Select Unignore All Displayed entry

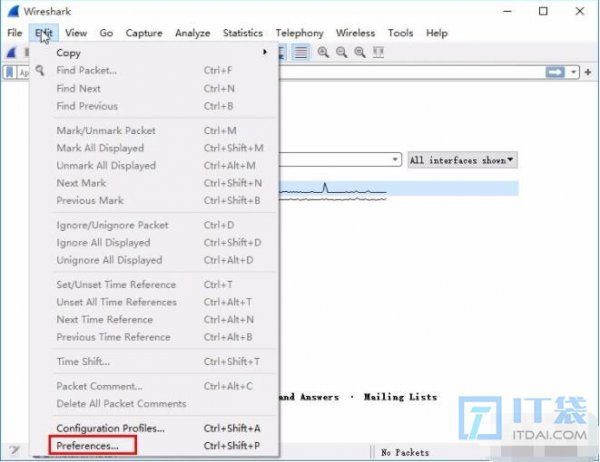click(x=154, y=260)
